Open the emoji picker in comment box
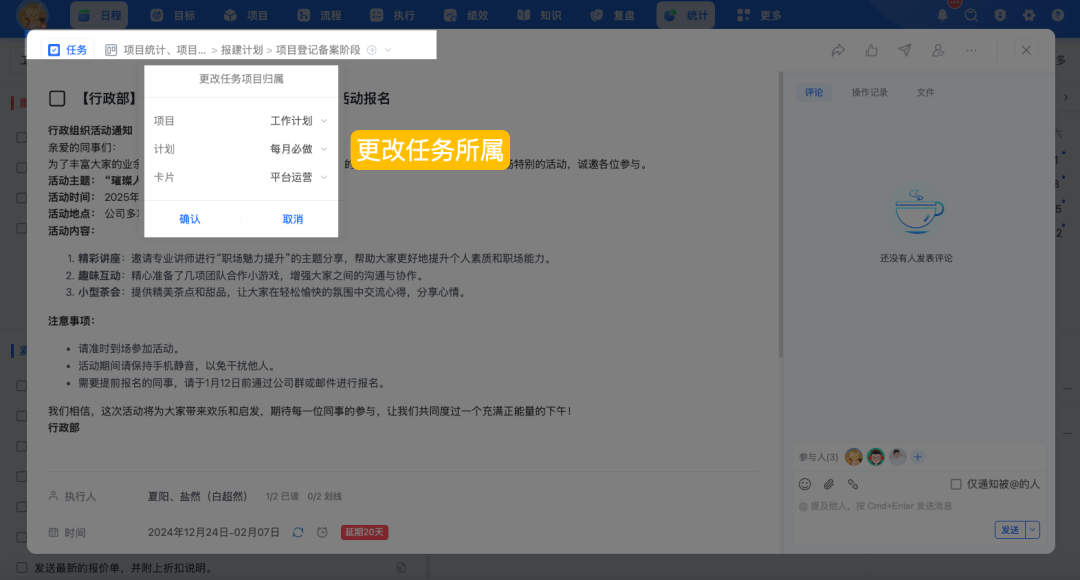Viewport: 1080px width, 580px height. 804,483
